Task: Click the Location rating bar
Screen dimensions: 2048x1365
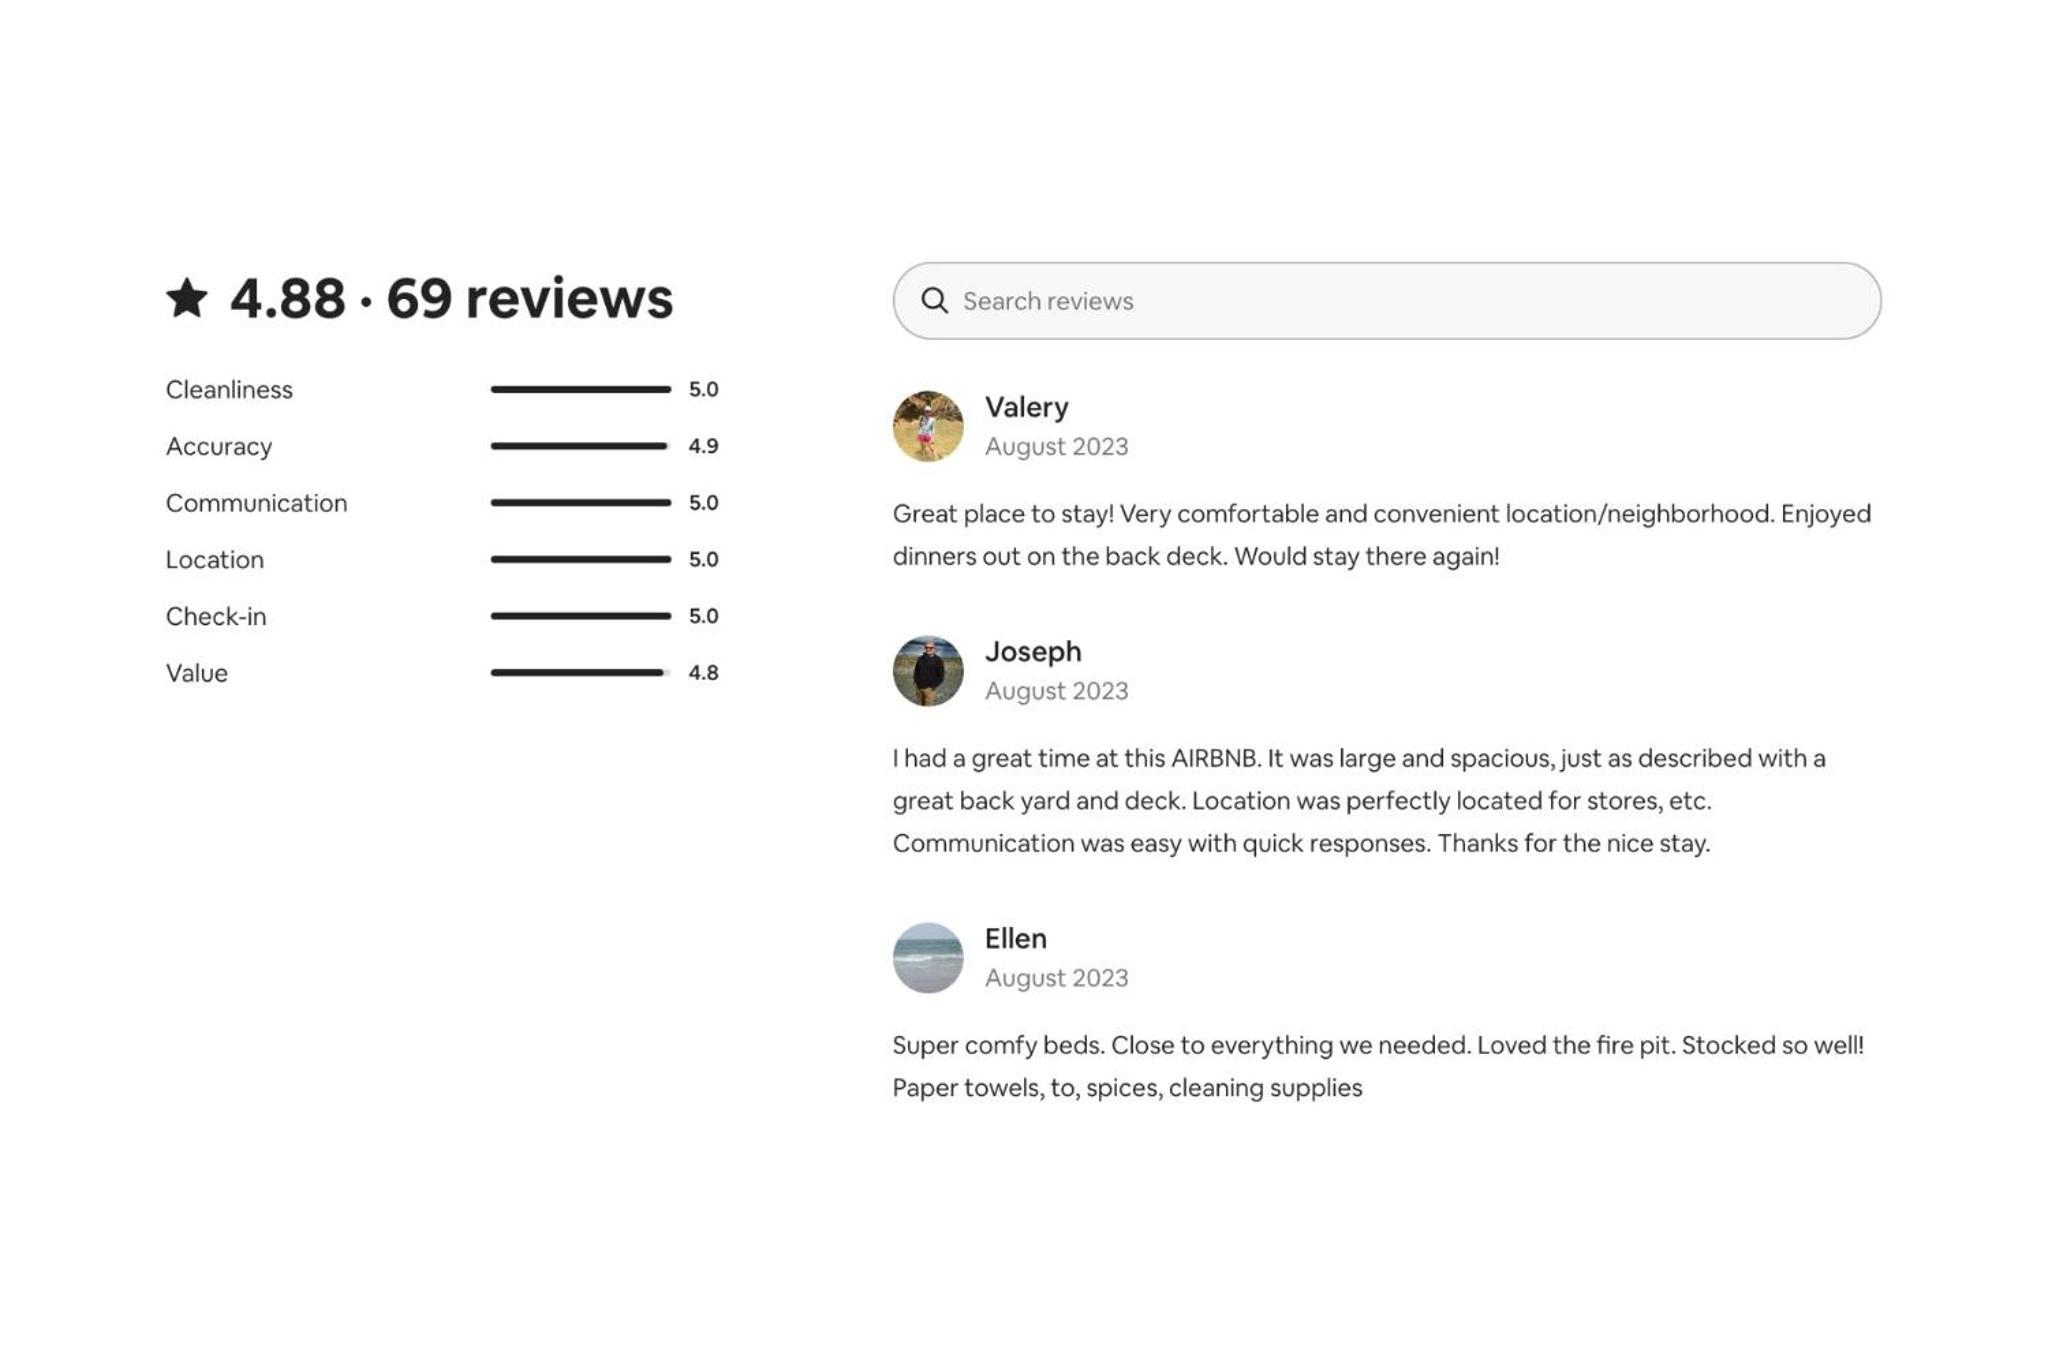Action: click(580, 559)
